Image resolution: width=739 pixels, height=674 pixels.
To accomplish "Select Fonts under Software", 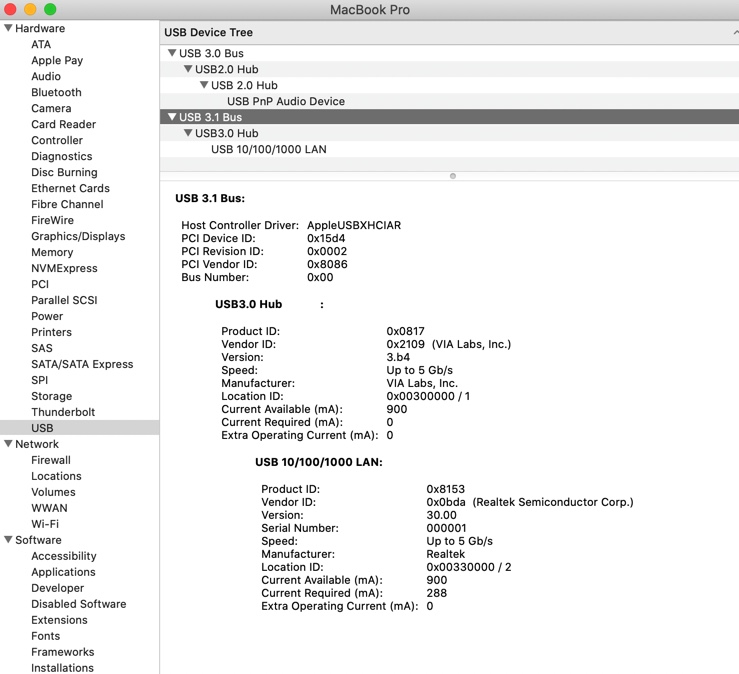I will click(45, 636).
